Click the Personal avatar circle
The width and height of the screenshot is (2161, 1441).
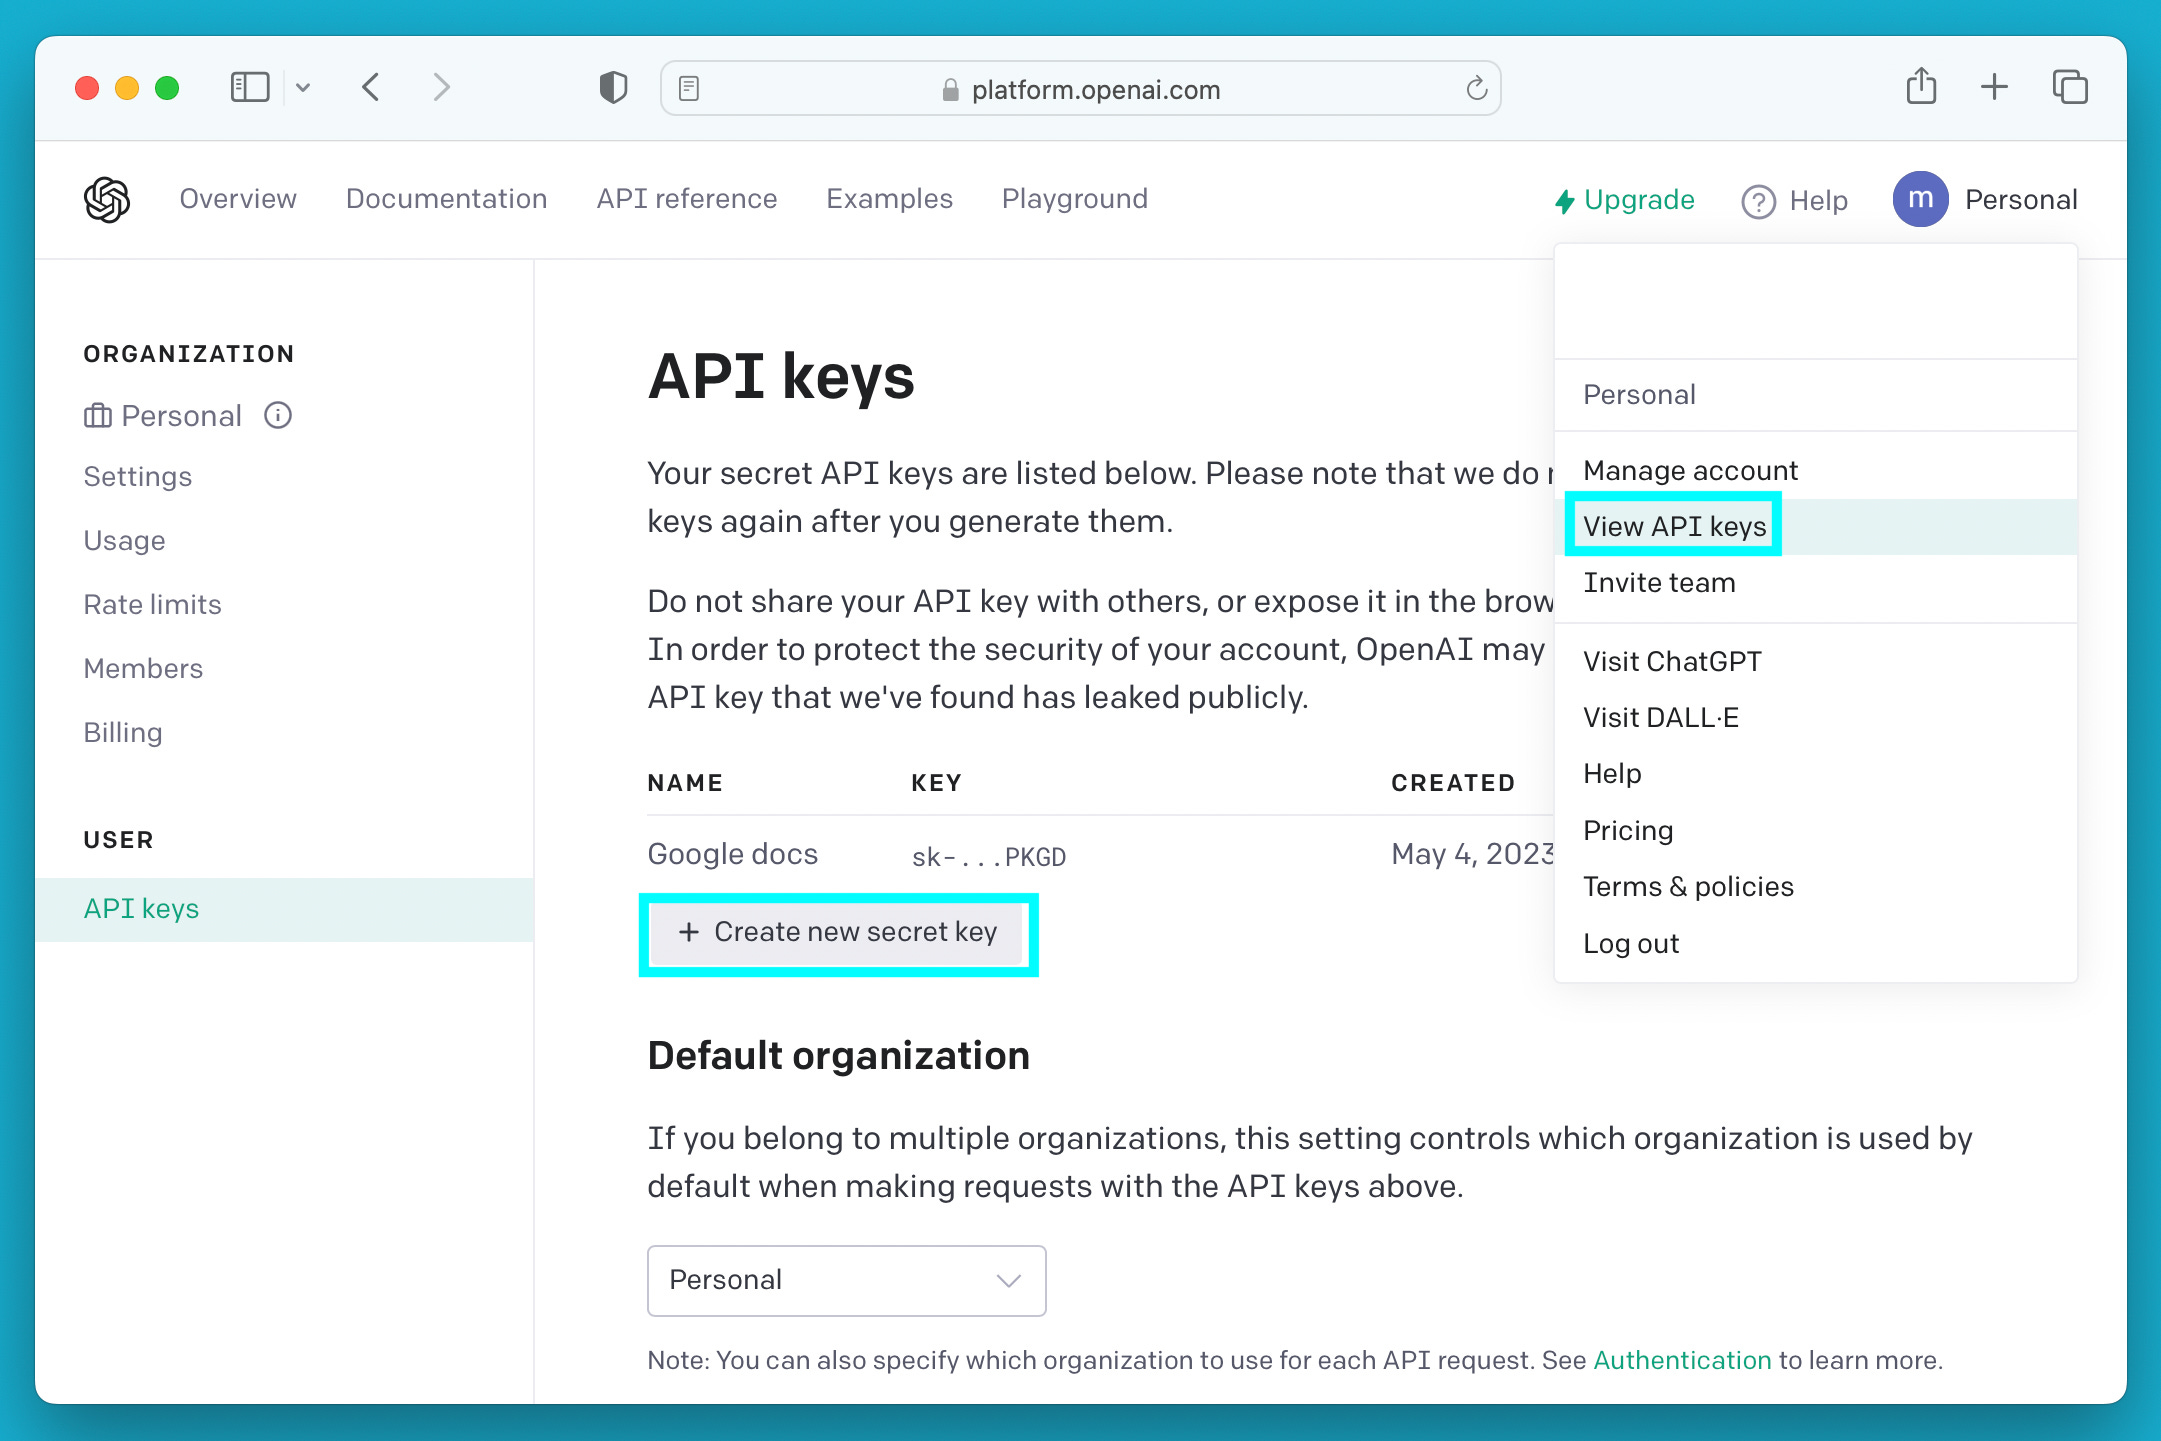1920,199
